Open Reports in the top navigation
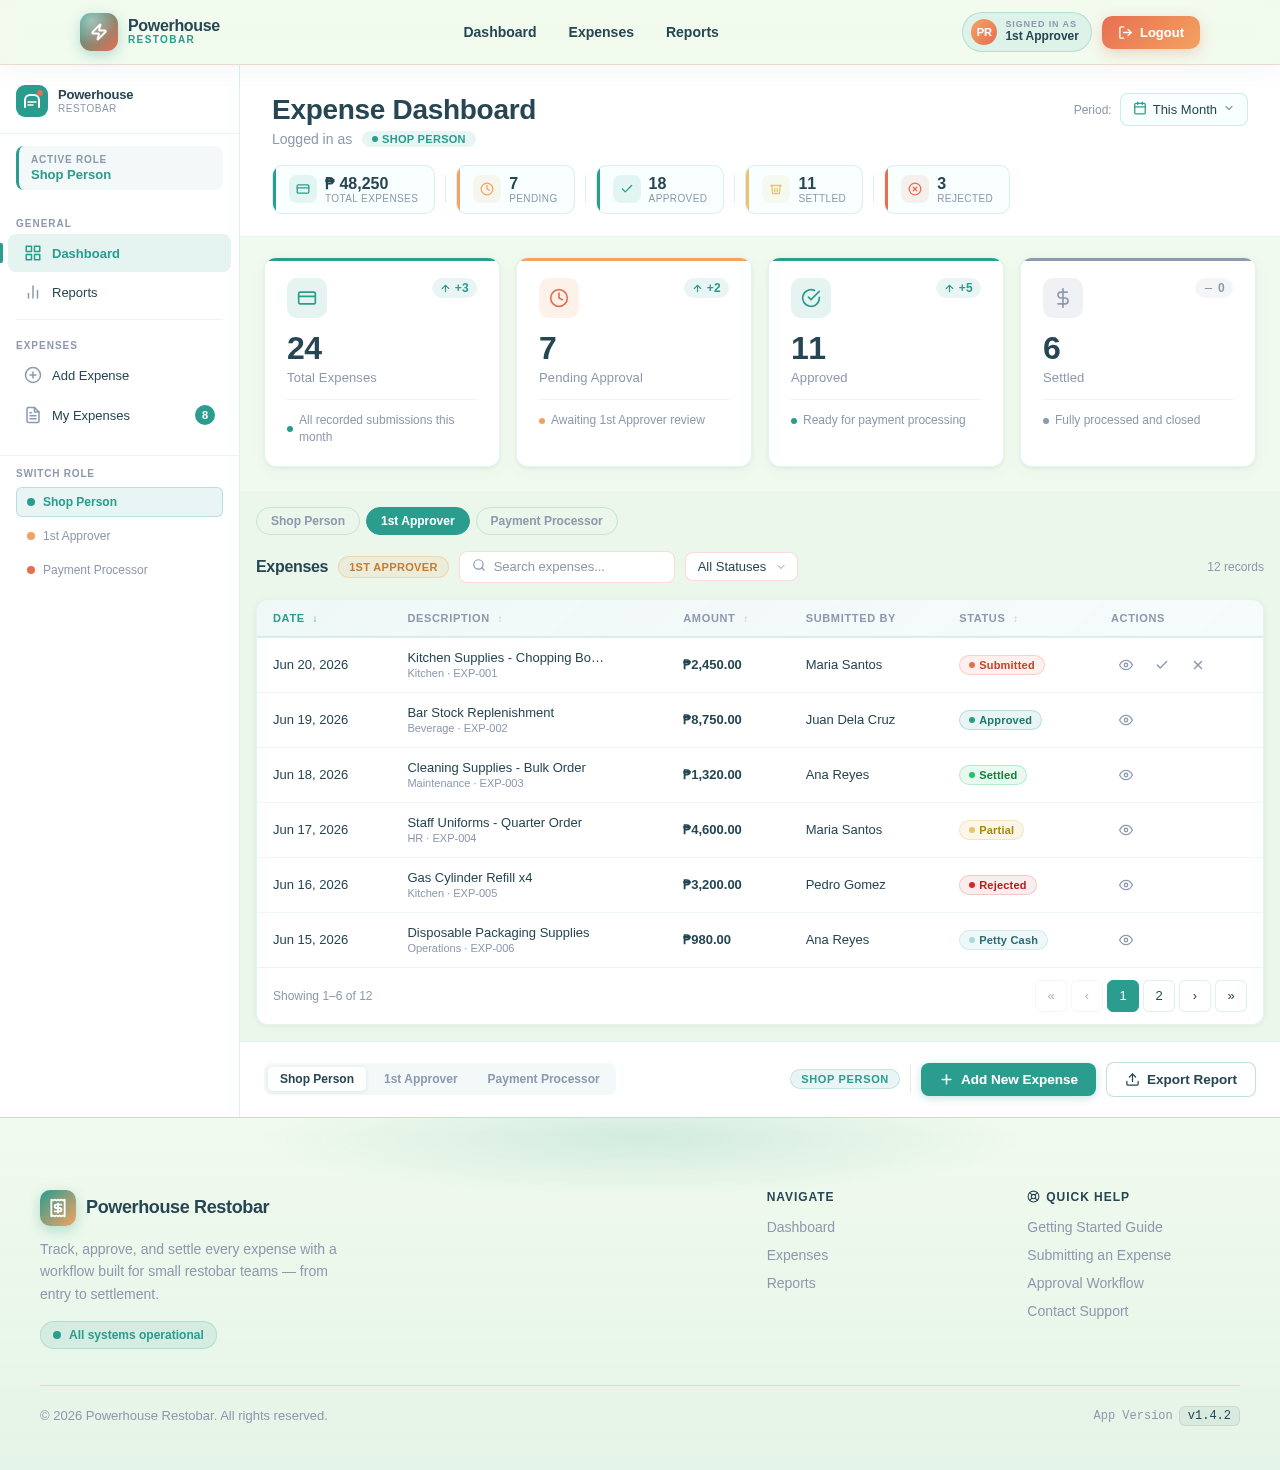The width and height of the screenshot is (1280, 1470). pos(692,32)
